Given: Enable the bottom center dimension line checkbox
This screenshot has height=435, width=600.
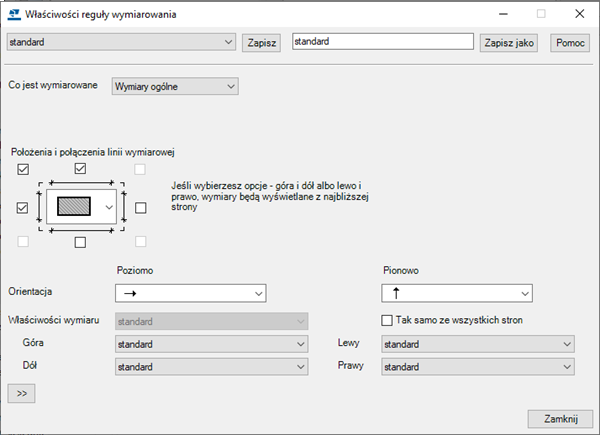Looking at the screenshot, I should coord(81,242).
